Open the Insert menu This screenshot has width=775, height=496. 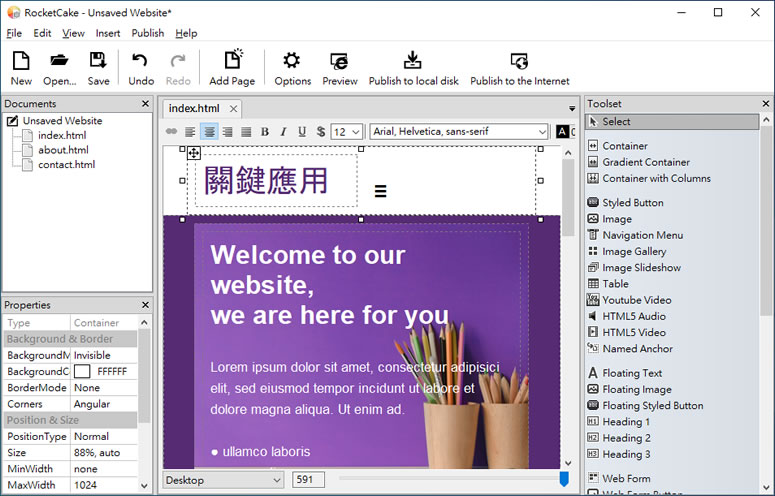point(108,33)
